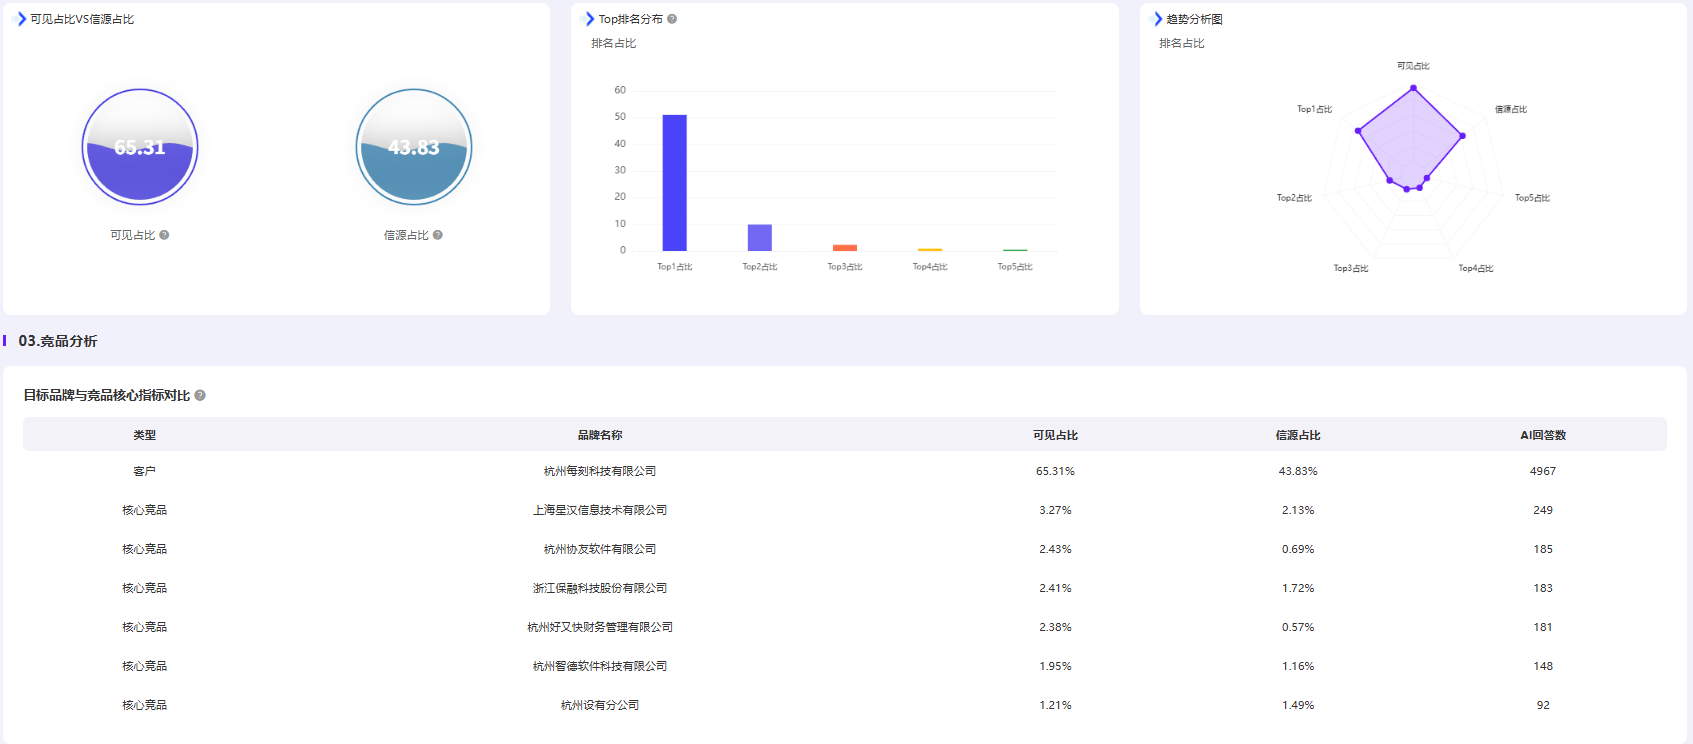Click the AI回答数 column header
1693x744 pixels.
[x=1543, y=435]
